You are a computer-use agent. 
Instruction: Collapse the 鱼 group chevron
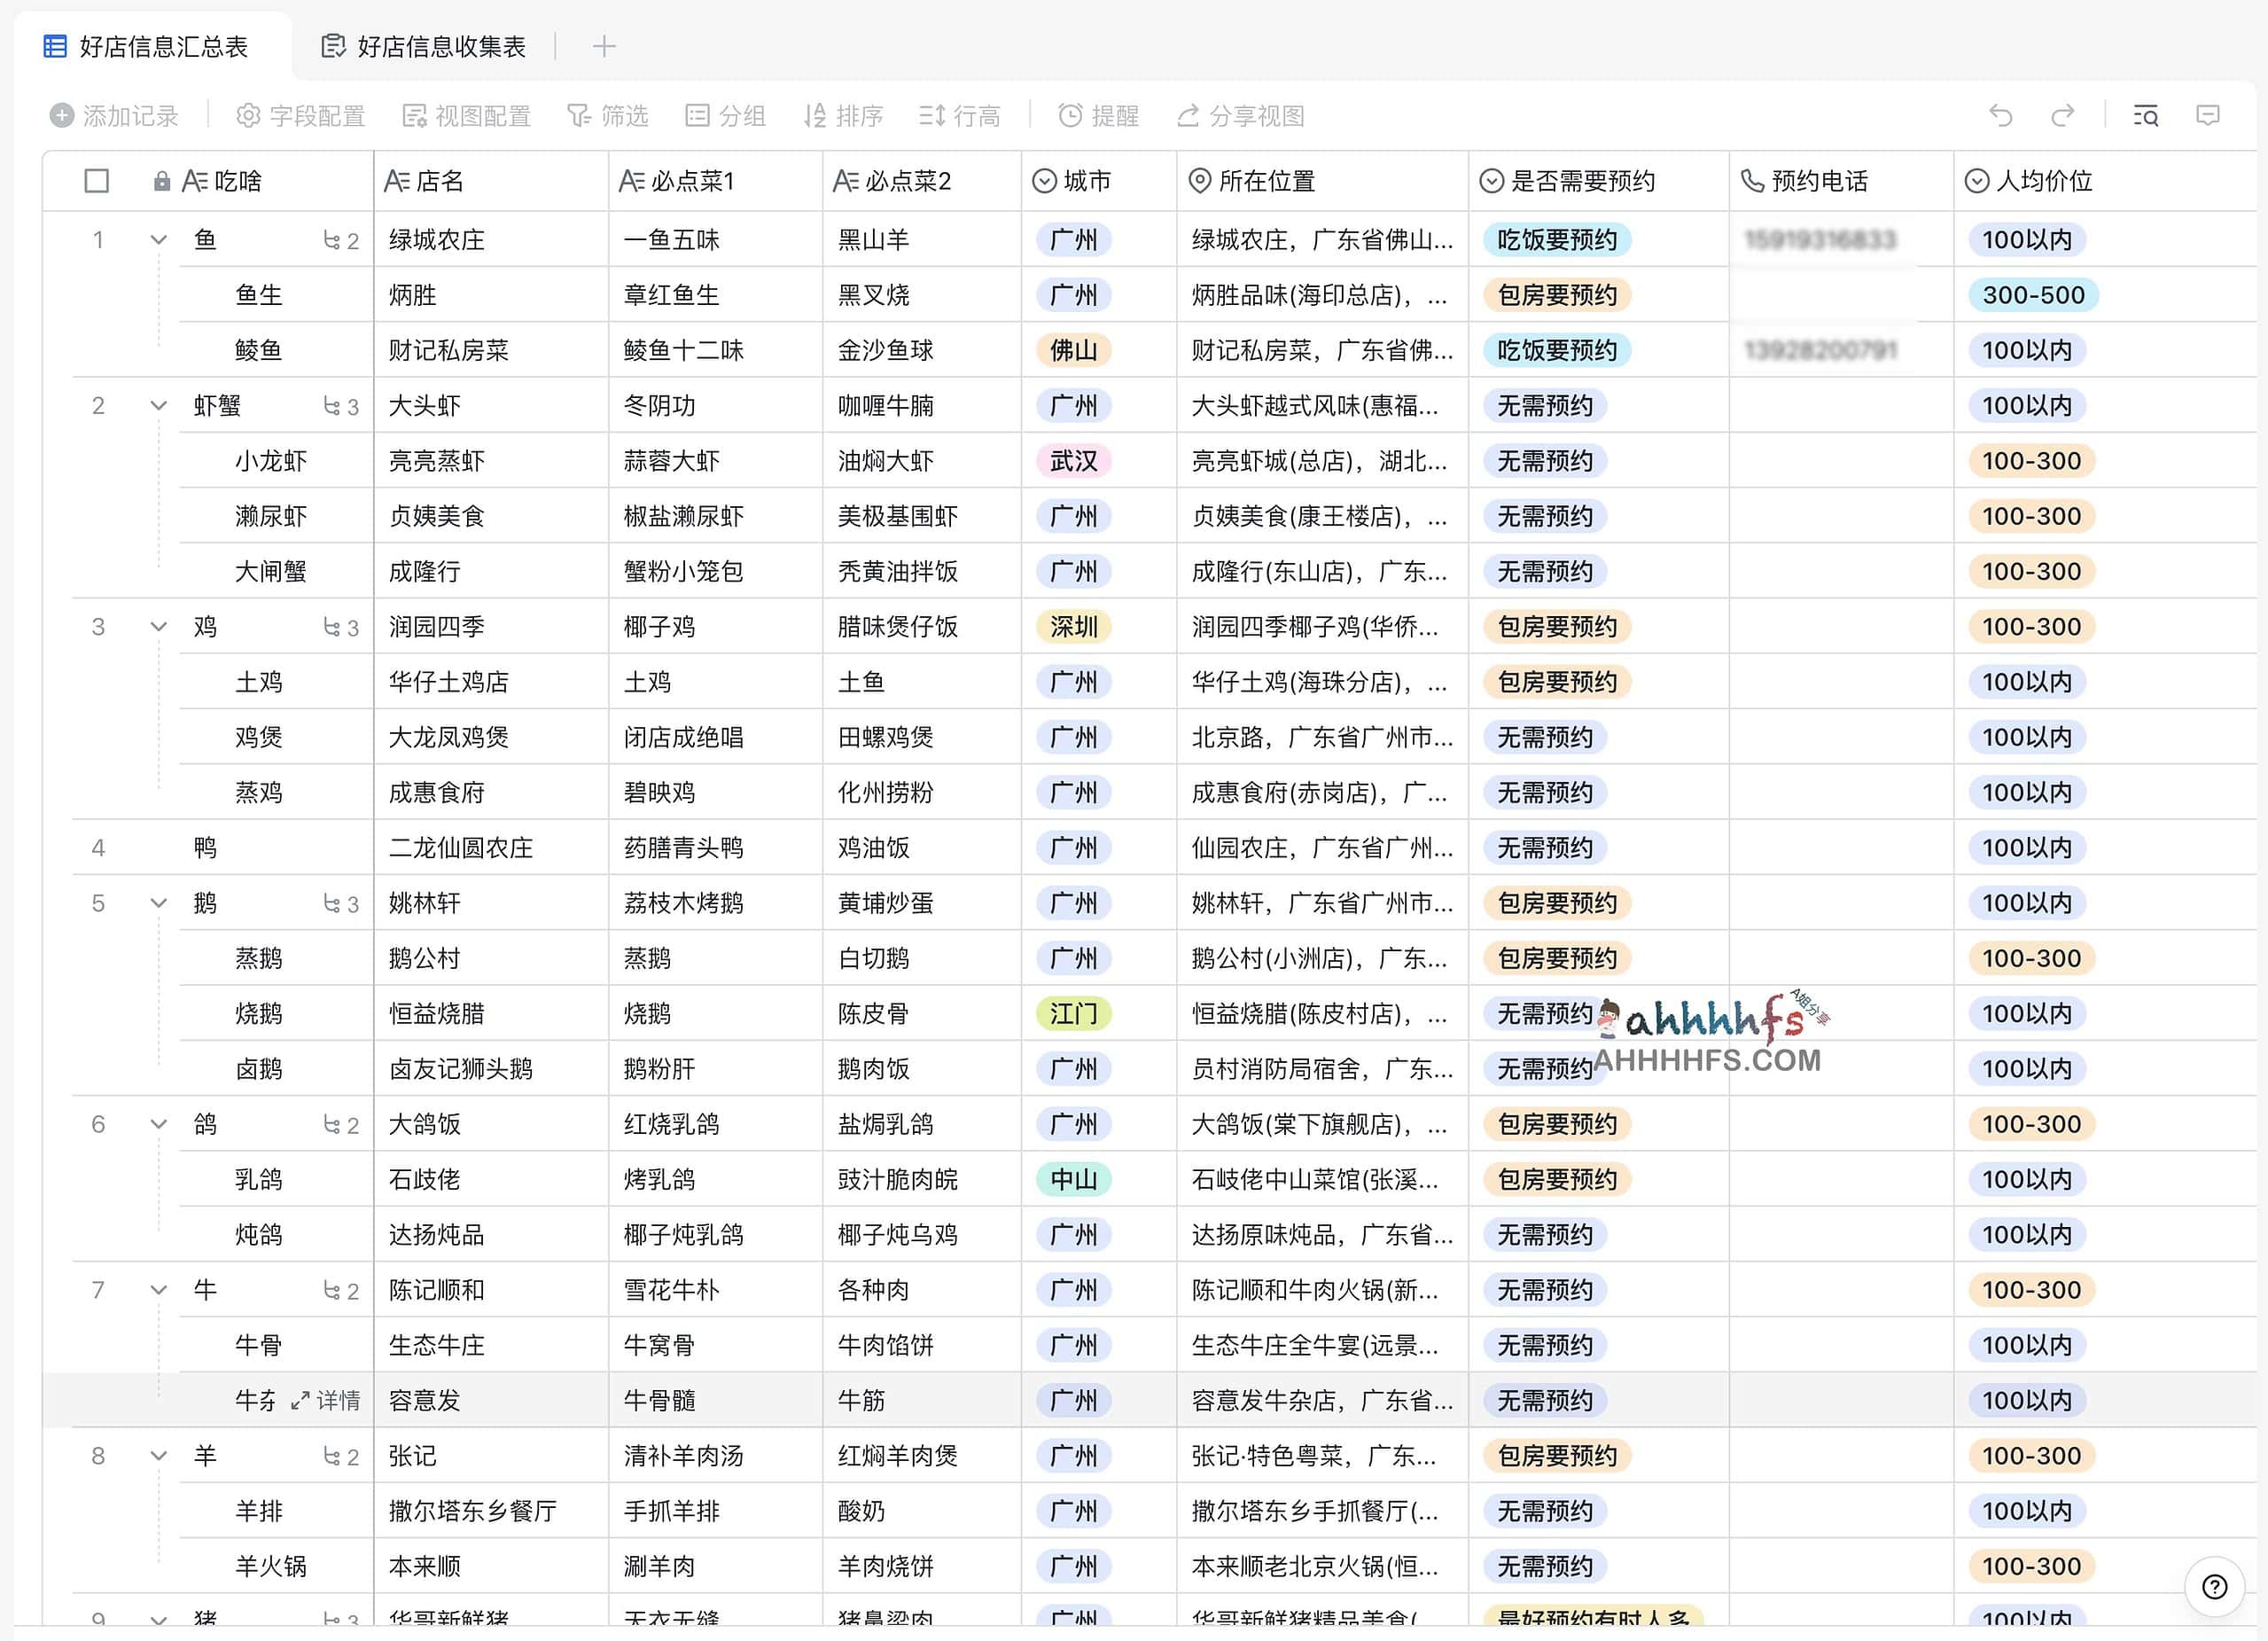click(158, 240)
